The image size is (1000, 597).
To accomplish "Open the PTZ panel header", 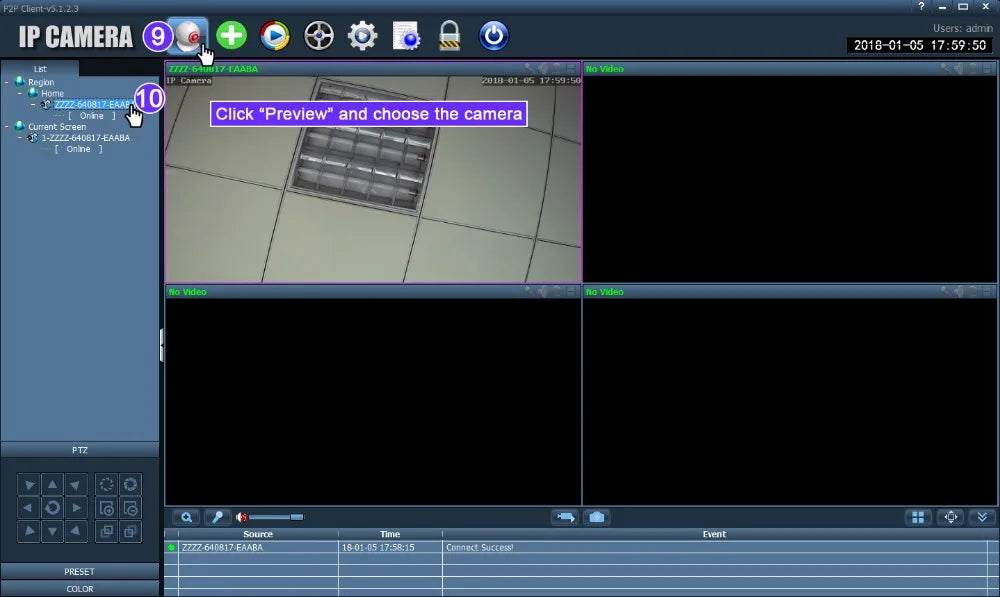I will click(80, 450).
